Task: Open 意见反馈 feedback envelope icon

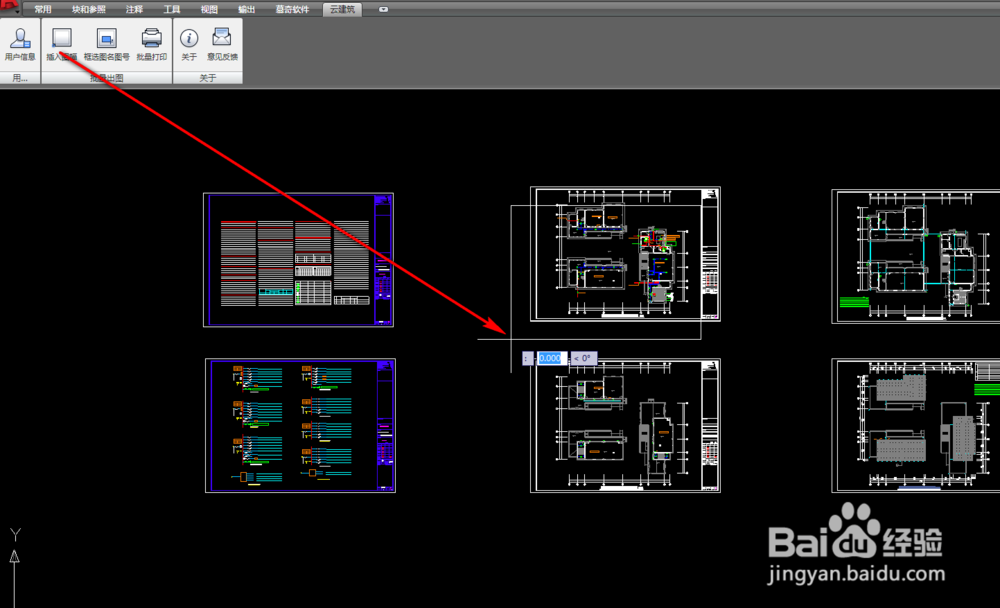Action: [x=222, y=44]
